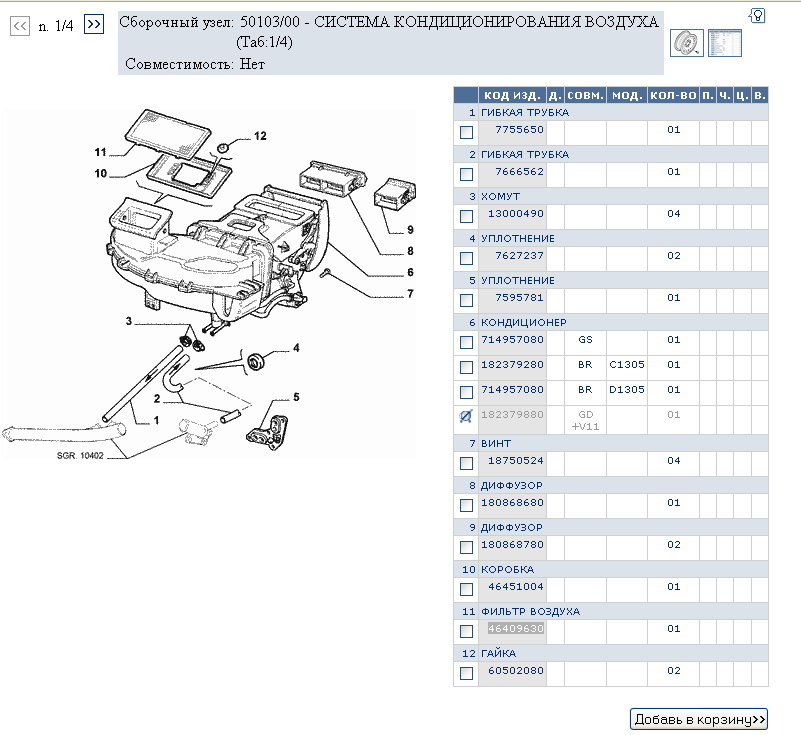Check the box for part 7755650
This screenshot has width=801, height=735.
(x=466, y=132)
